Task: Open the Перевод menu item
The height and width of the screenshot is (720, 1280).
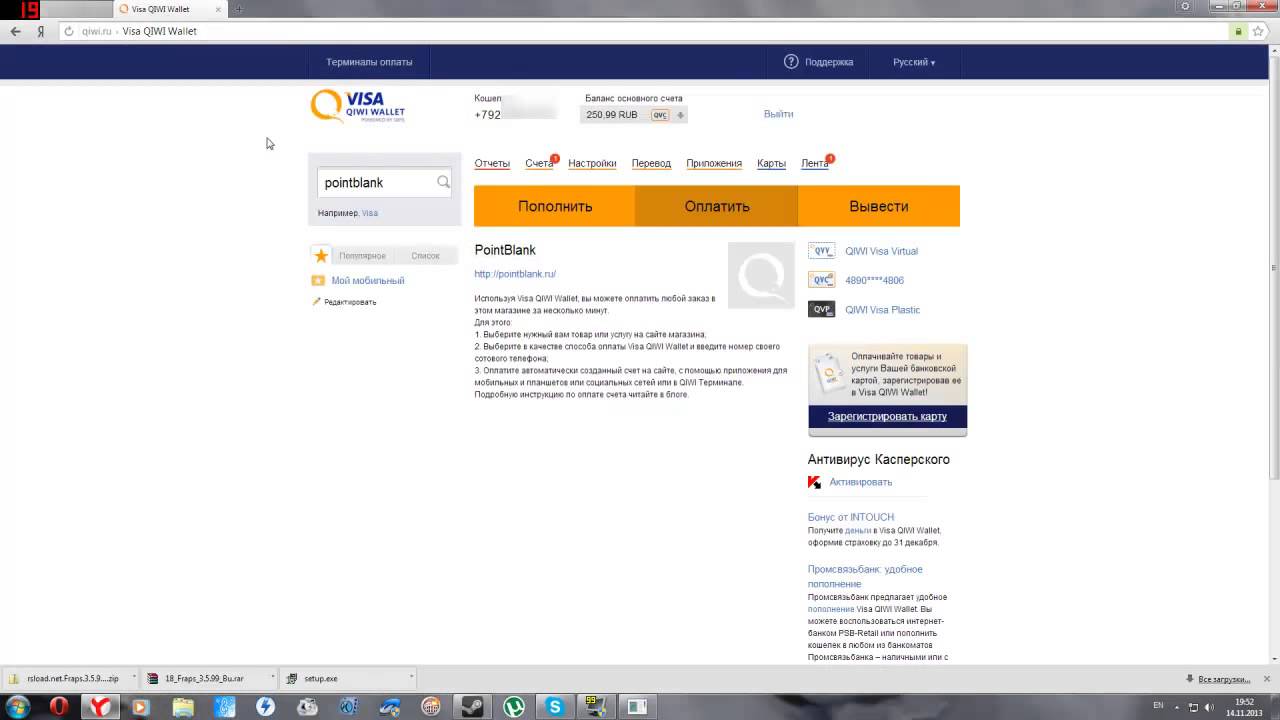Action: [x=651, y=163]
